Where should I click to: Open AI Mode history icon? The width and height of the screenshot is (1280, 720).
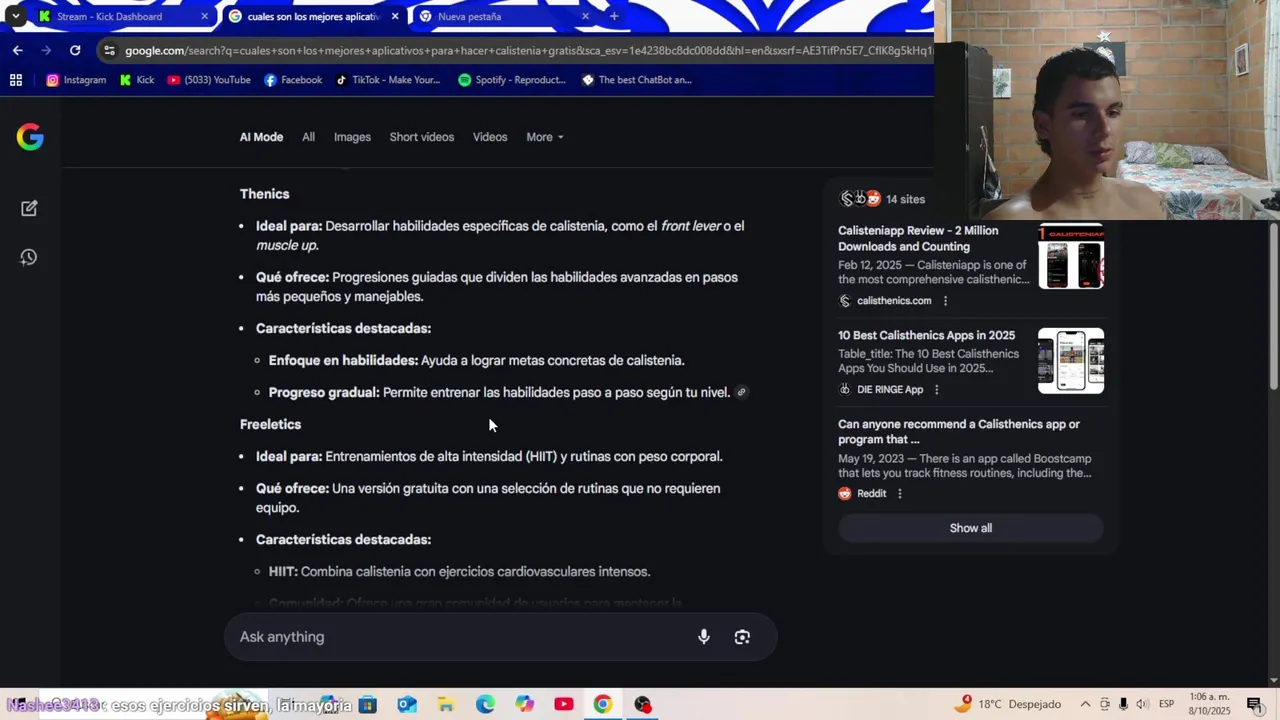tap(29, 257)
